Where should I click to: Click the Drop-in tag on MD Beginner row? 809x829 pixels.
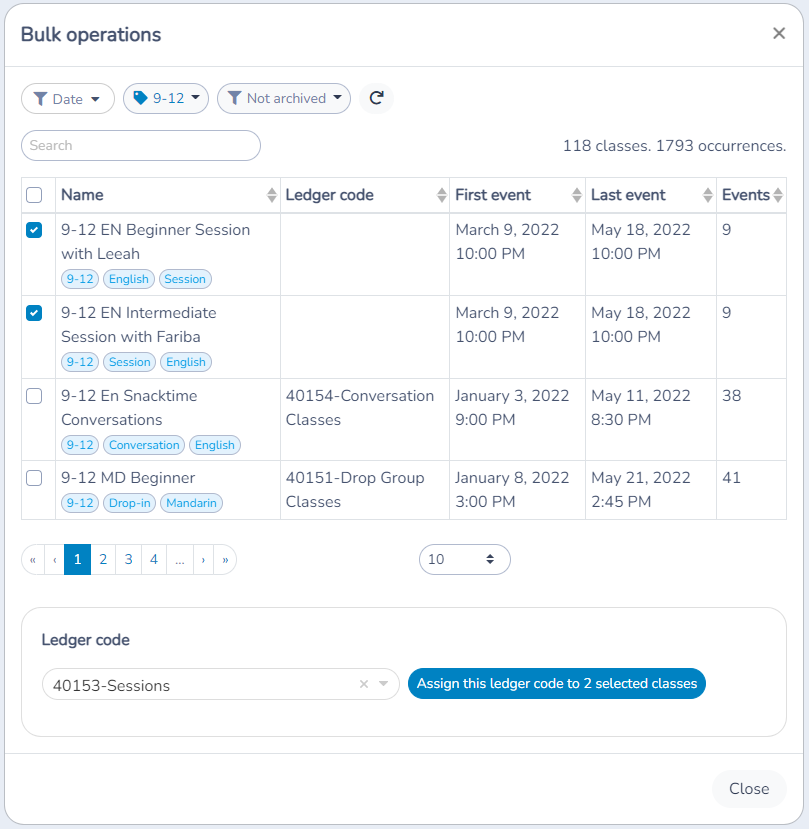point(130,503)
